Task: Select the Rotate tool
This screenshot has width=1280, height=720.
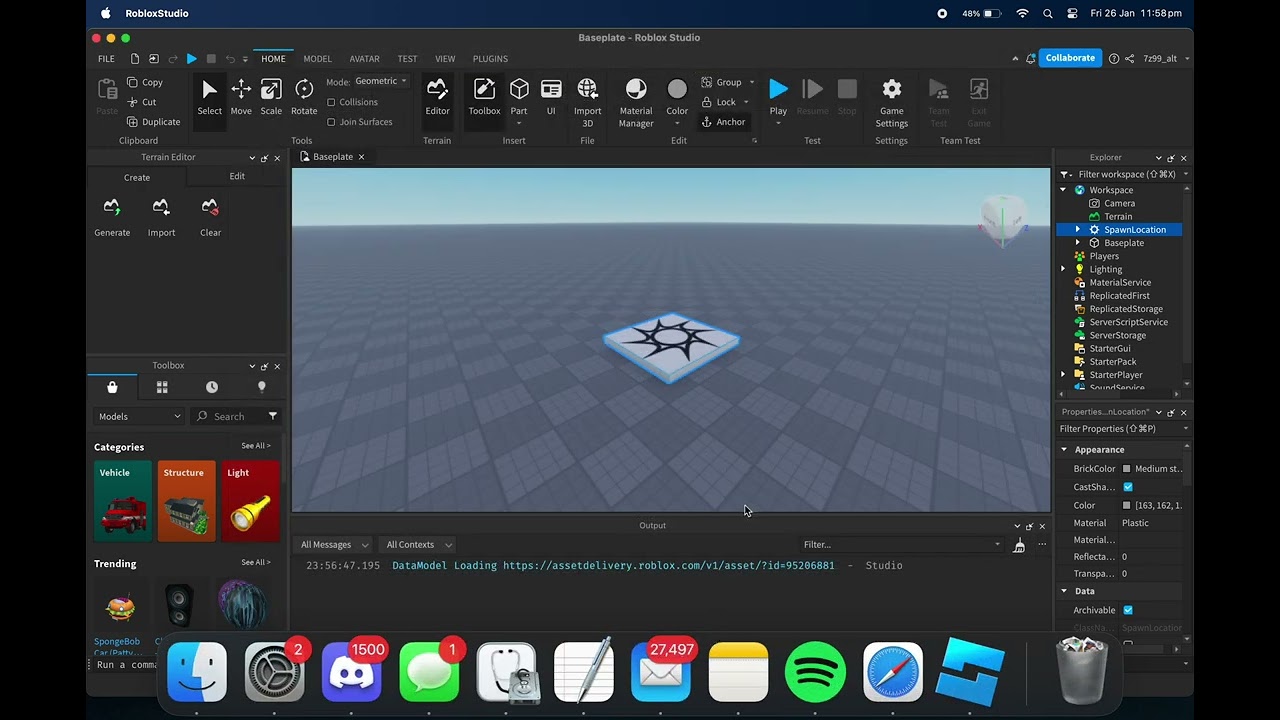Action: click(x=304, y=97)
